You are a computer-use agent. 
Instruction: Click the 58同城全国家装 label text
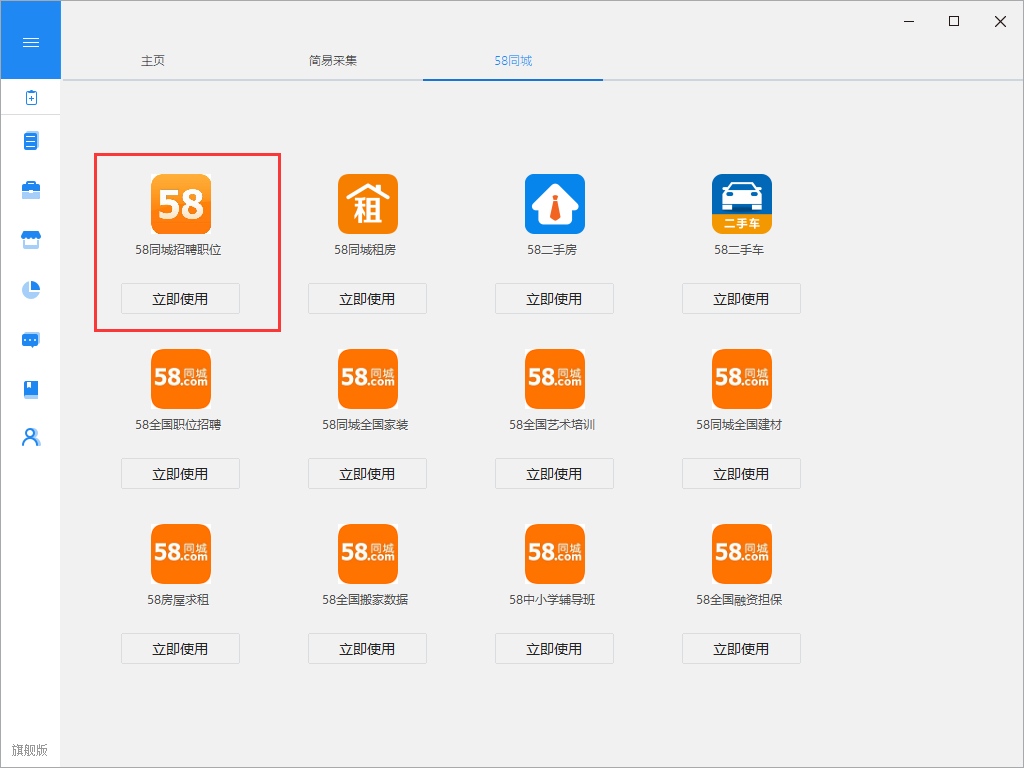tap(365, 424)
